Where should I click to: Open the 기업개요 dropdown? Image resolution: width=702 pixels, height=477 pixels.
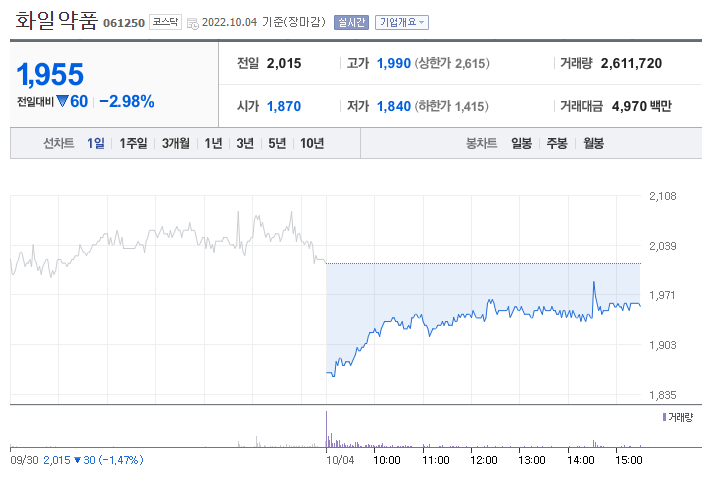(x=402, y=22)
